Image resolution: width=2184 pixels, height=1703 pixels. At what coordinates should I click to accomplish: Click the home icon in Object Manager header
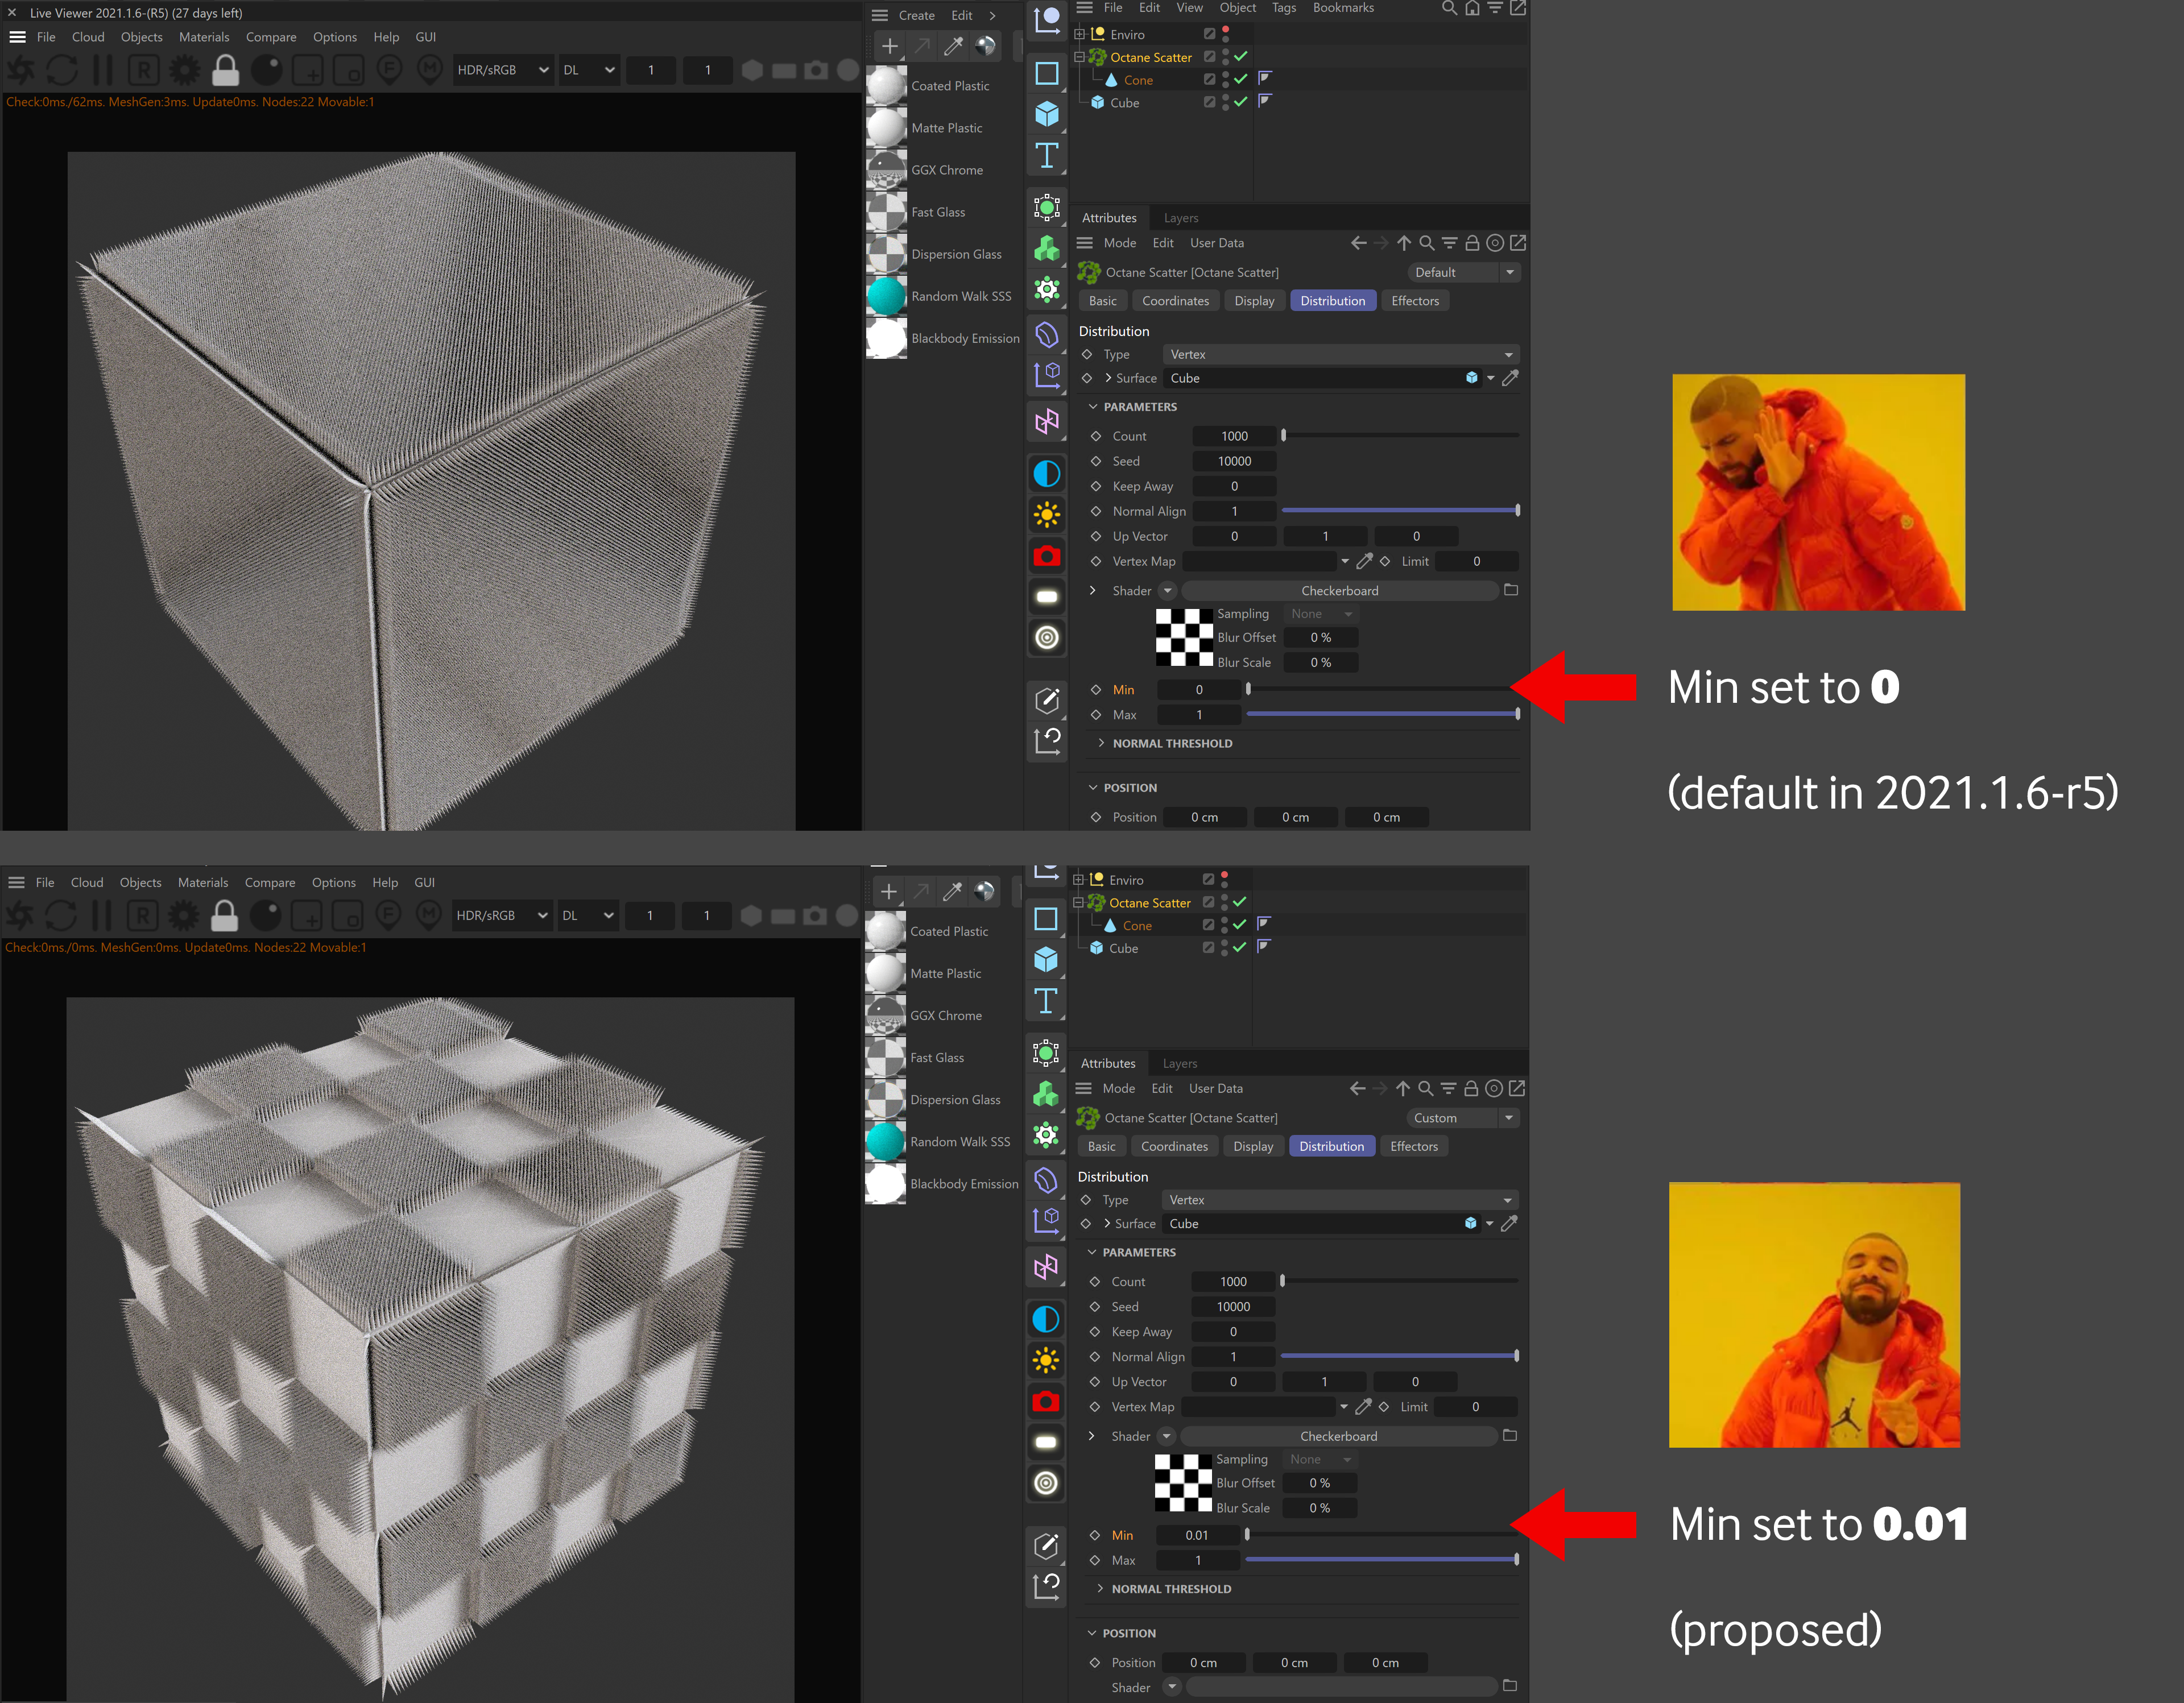(1472, 8)
